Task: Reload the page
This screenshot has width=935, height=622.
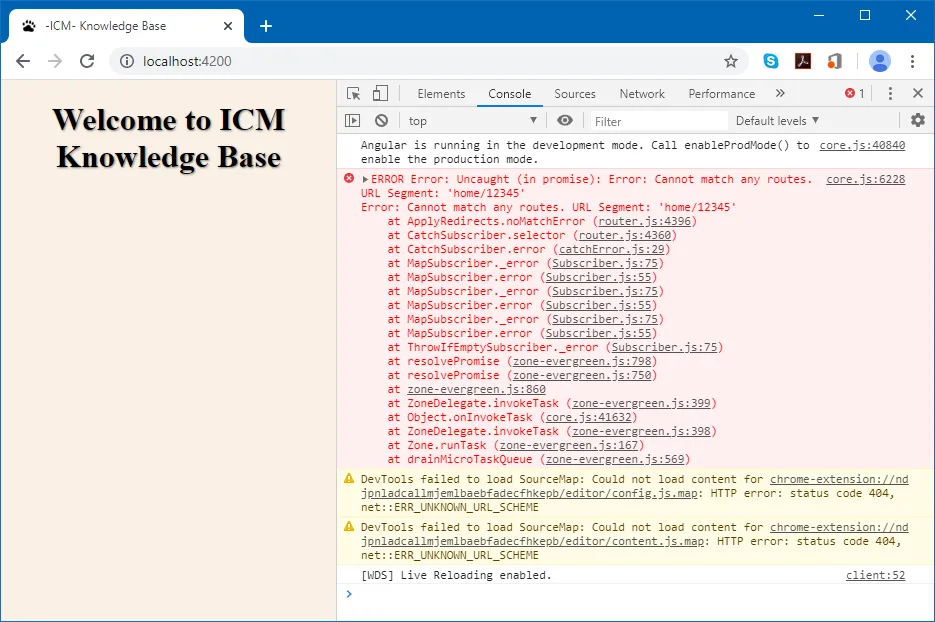Action: click(87, 61)
